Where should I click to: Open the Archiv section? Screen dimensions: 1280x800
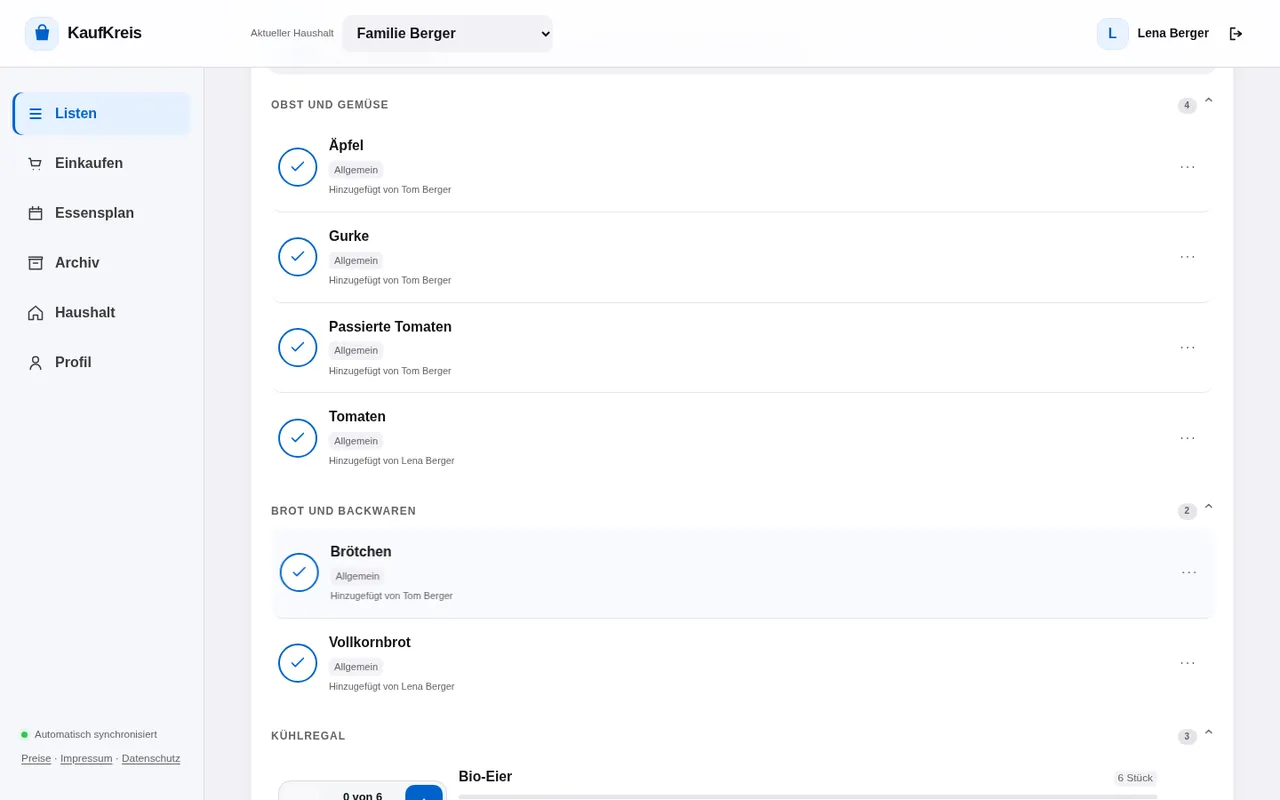point(101,263)
